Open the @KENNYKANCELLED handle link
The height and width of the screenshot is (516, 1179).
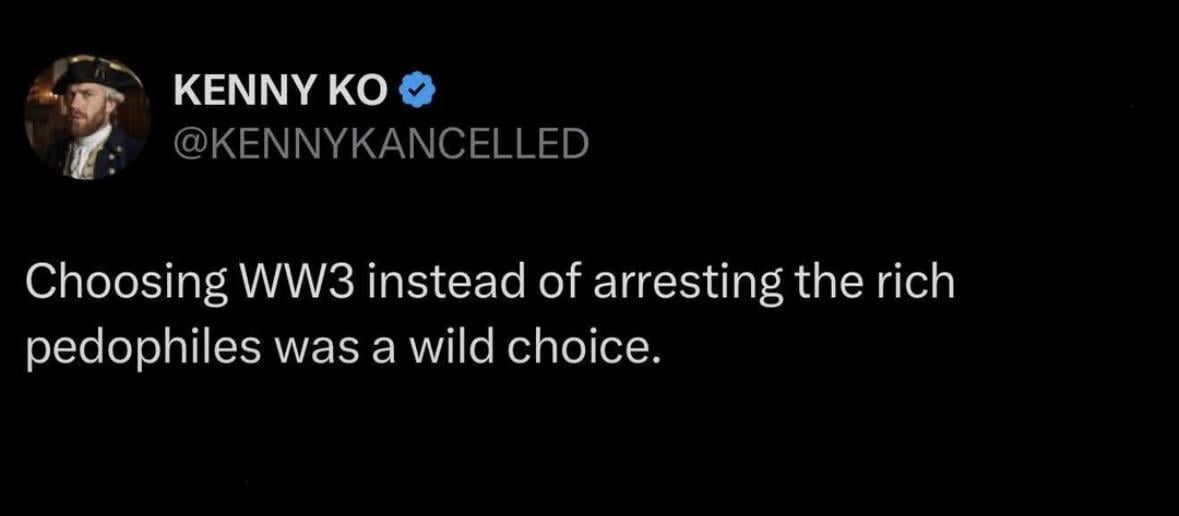click(380, 145)
